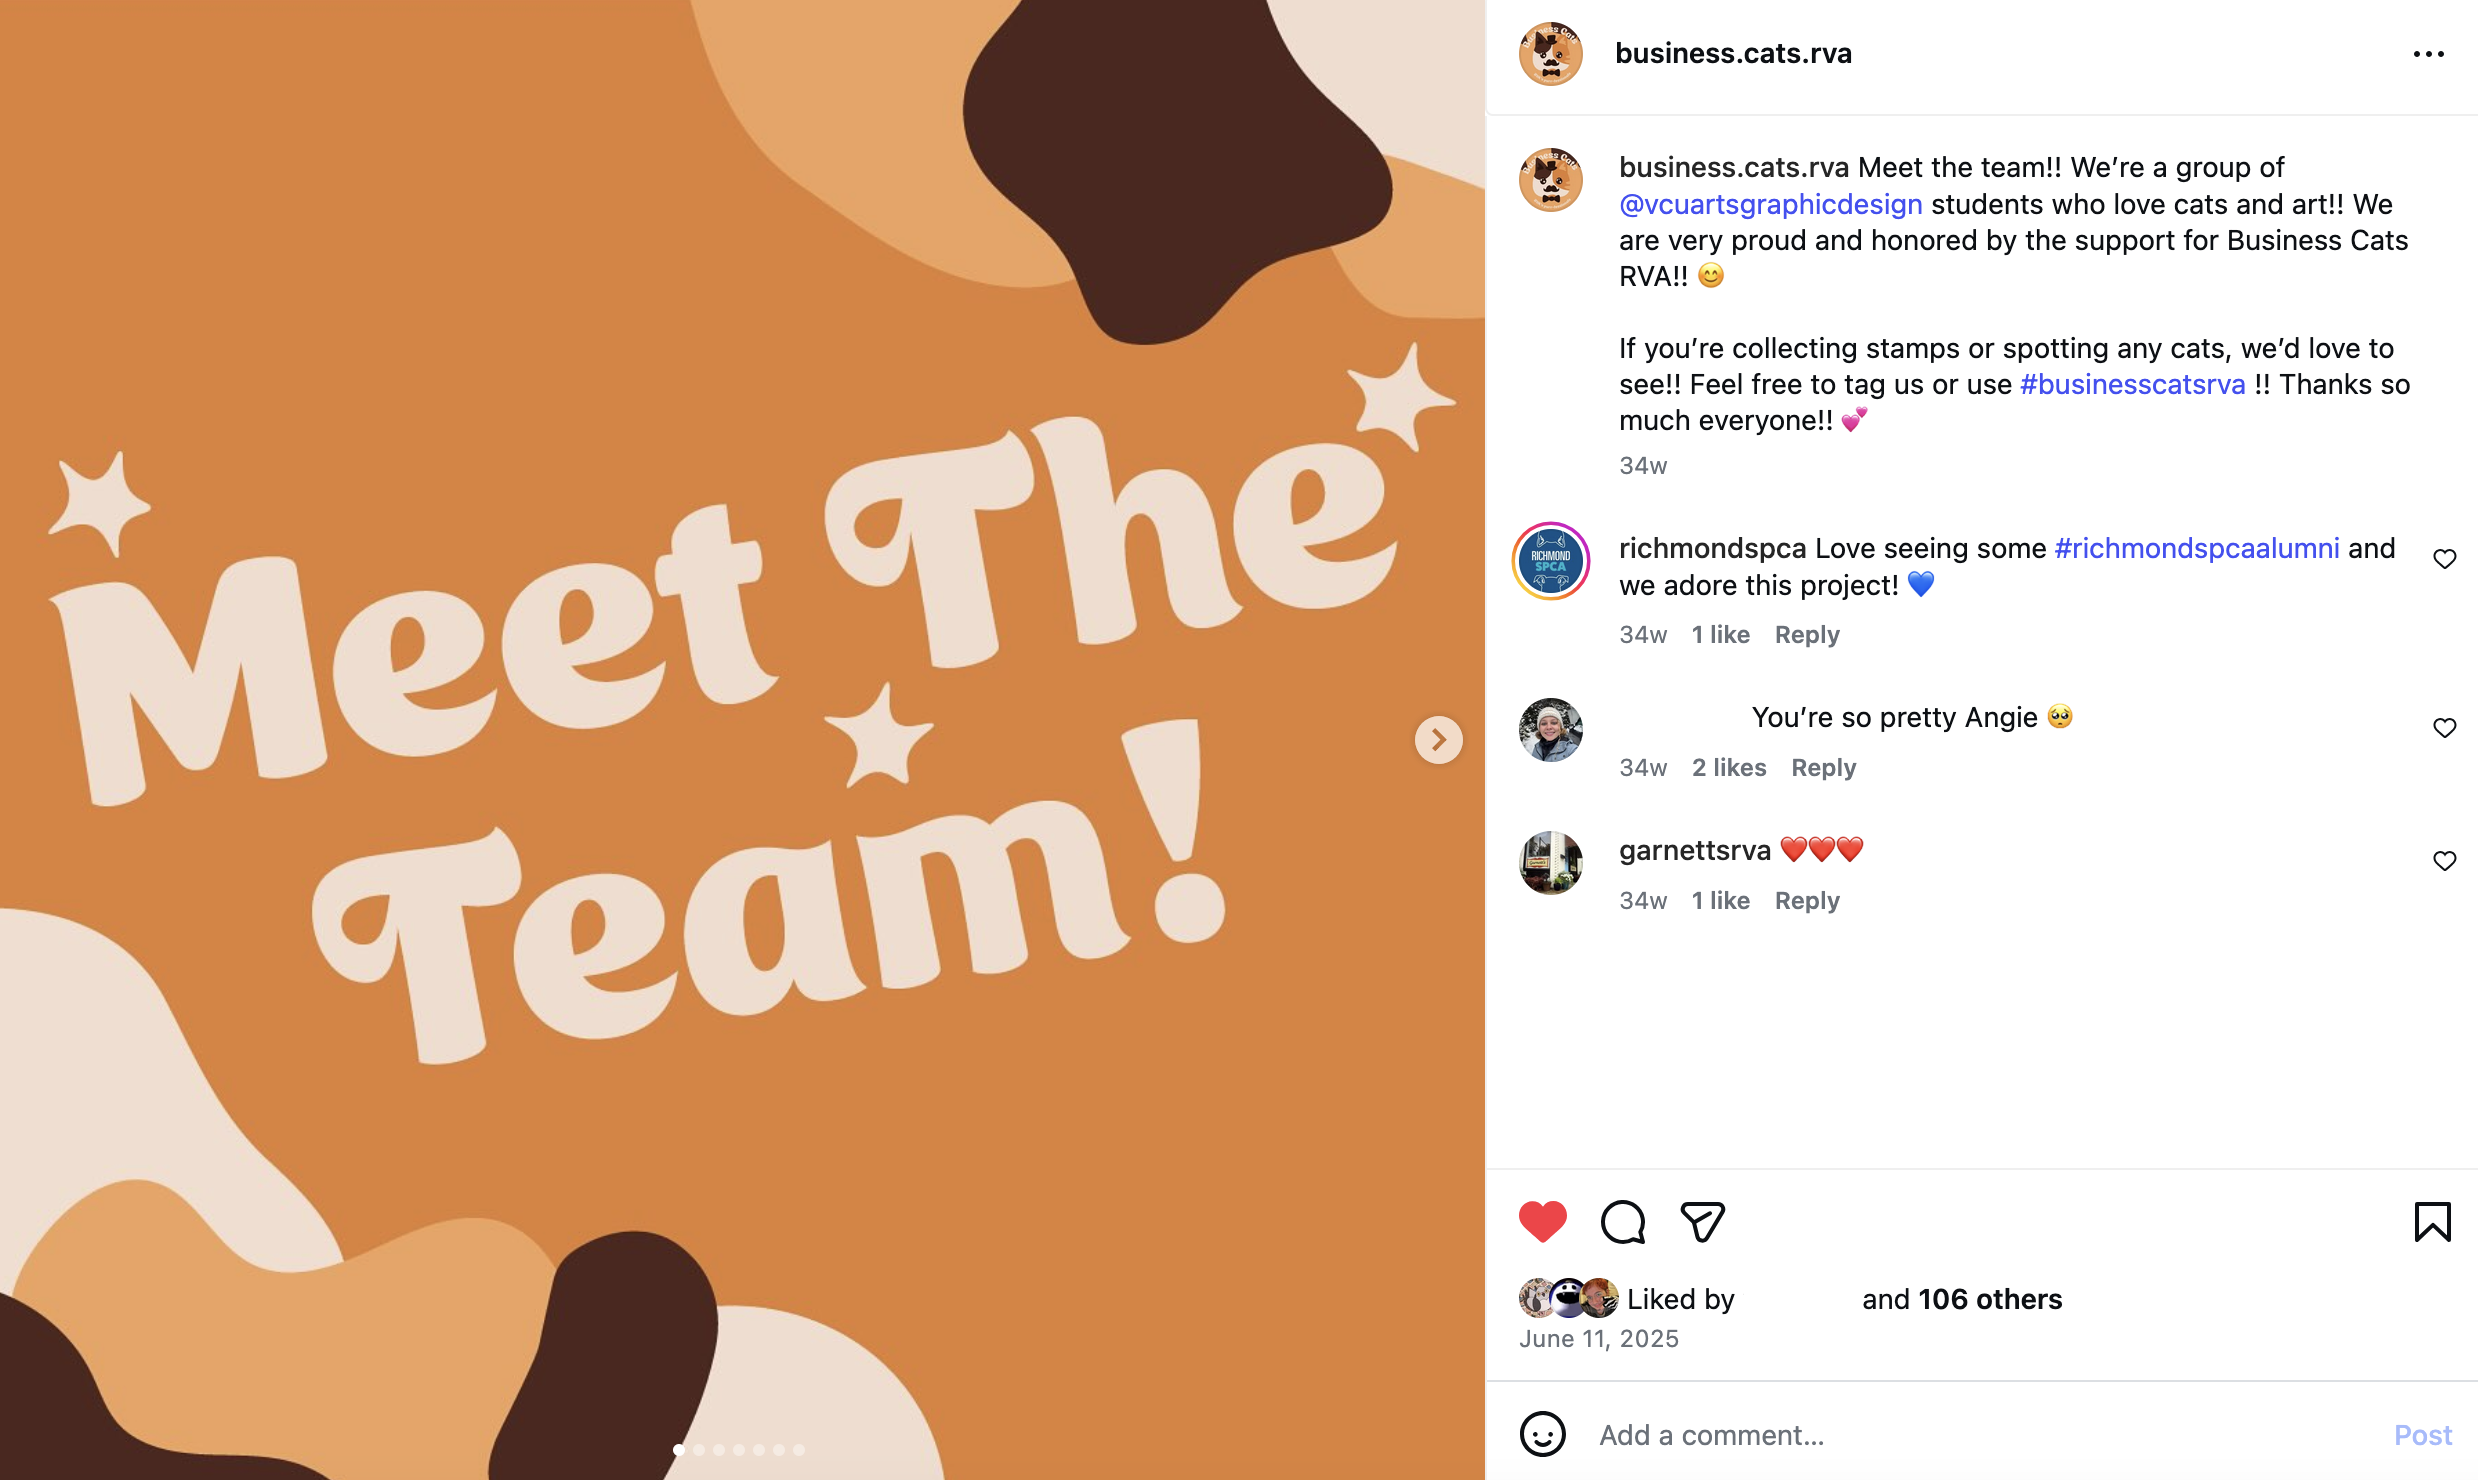Open garnettsrva profile picture

point(1550,862)
